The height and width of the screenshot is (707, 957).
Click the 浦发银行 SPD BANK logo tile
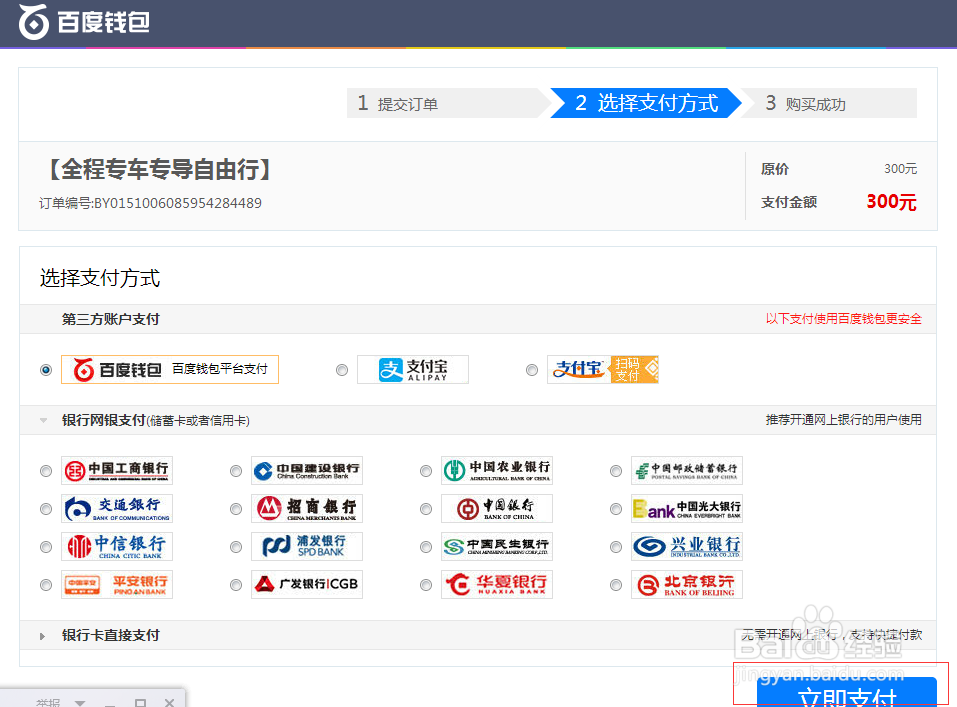coord(306,546)
